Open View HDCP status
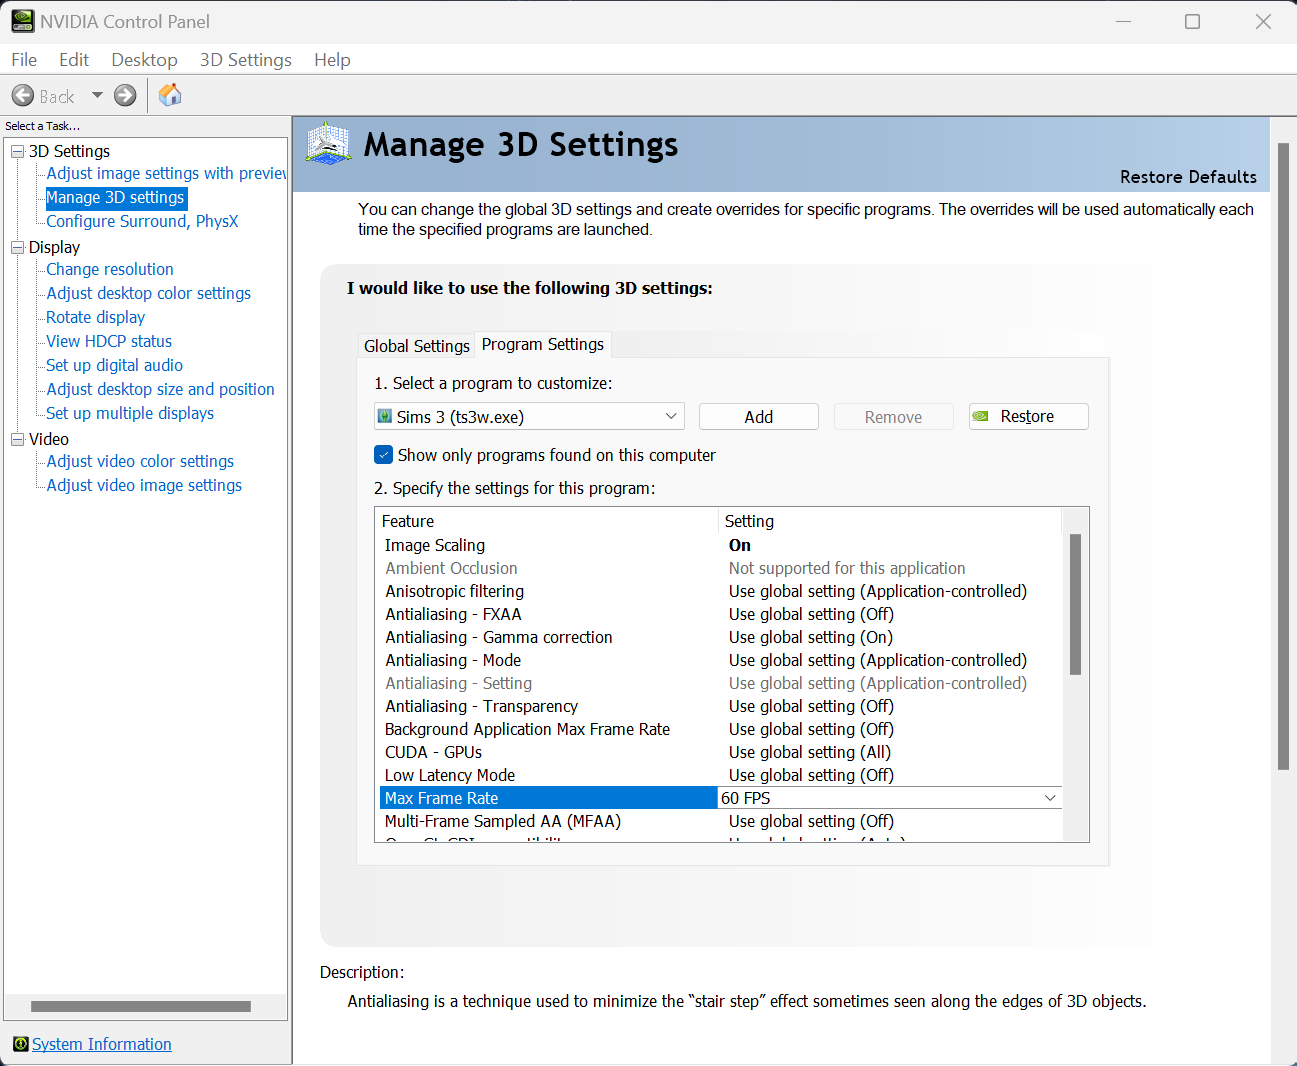Viewport: 1297px width, 1066px height. pos(109,341)
